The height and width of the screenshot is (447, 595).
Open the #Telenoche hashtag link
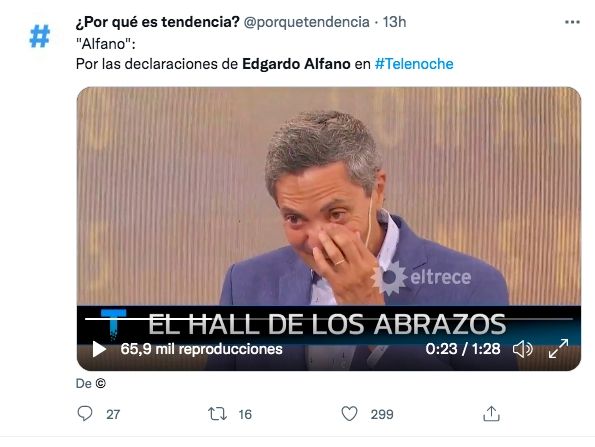(x=414, y=64)
